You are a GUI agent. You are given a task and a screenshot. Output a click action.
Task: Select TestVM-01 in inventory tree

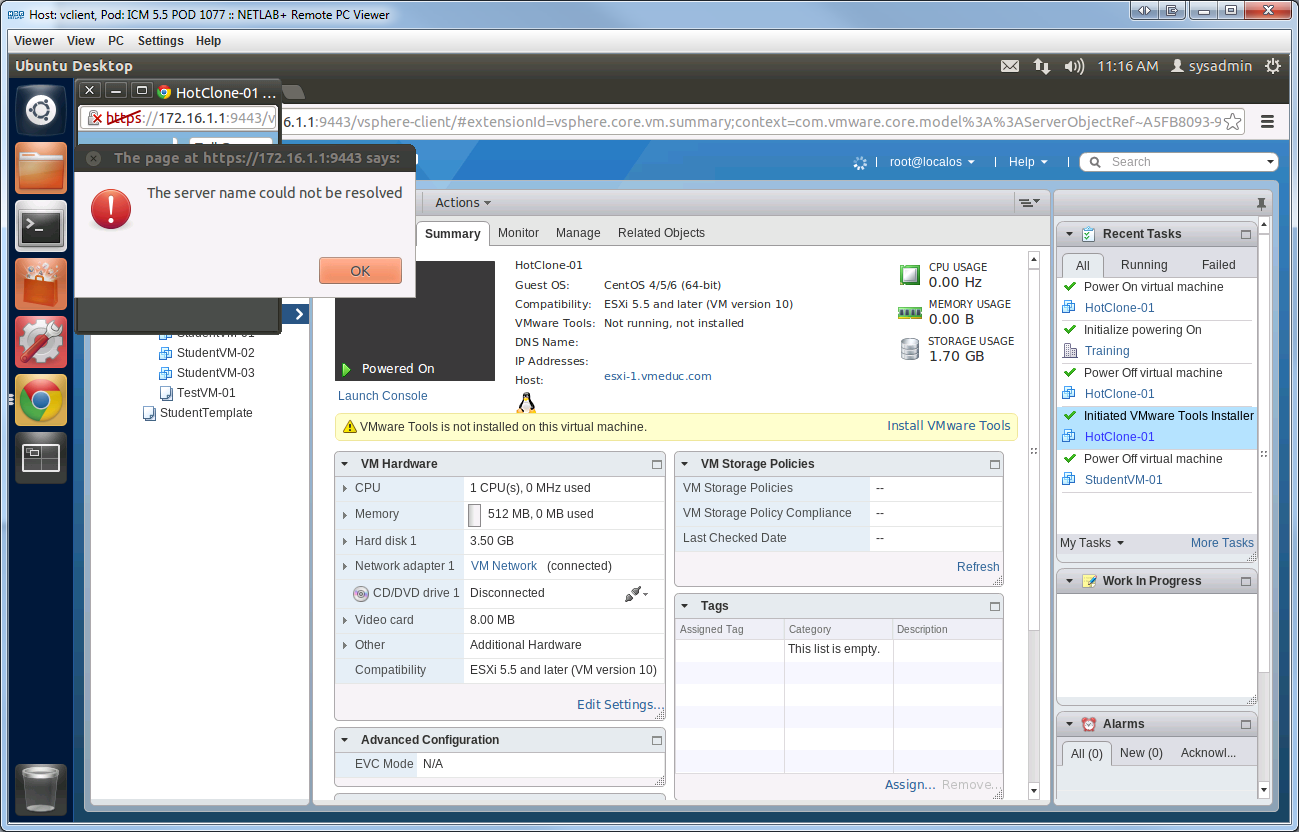pyautogui.click(x=206, y=393)
